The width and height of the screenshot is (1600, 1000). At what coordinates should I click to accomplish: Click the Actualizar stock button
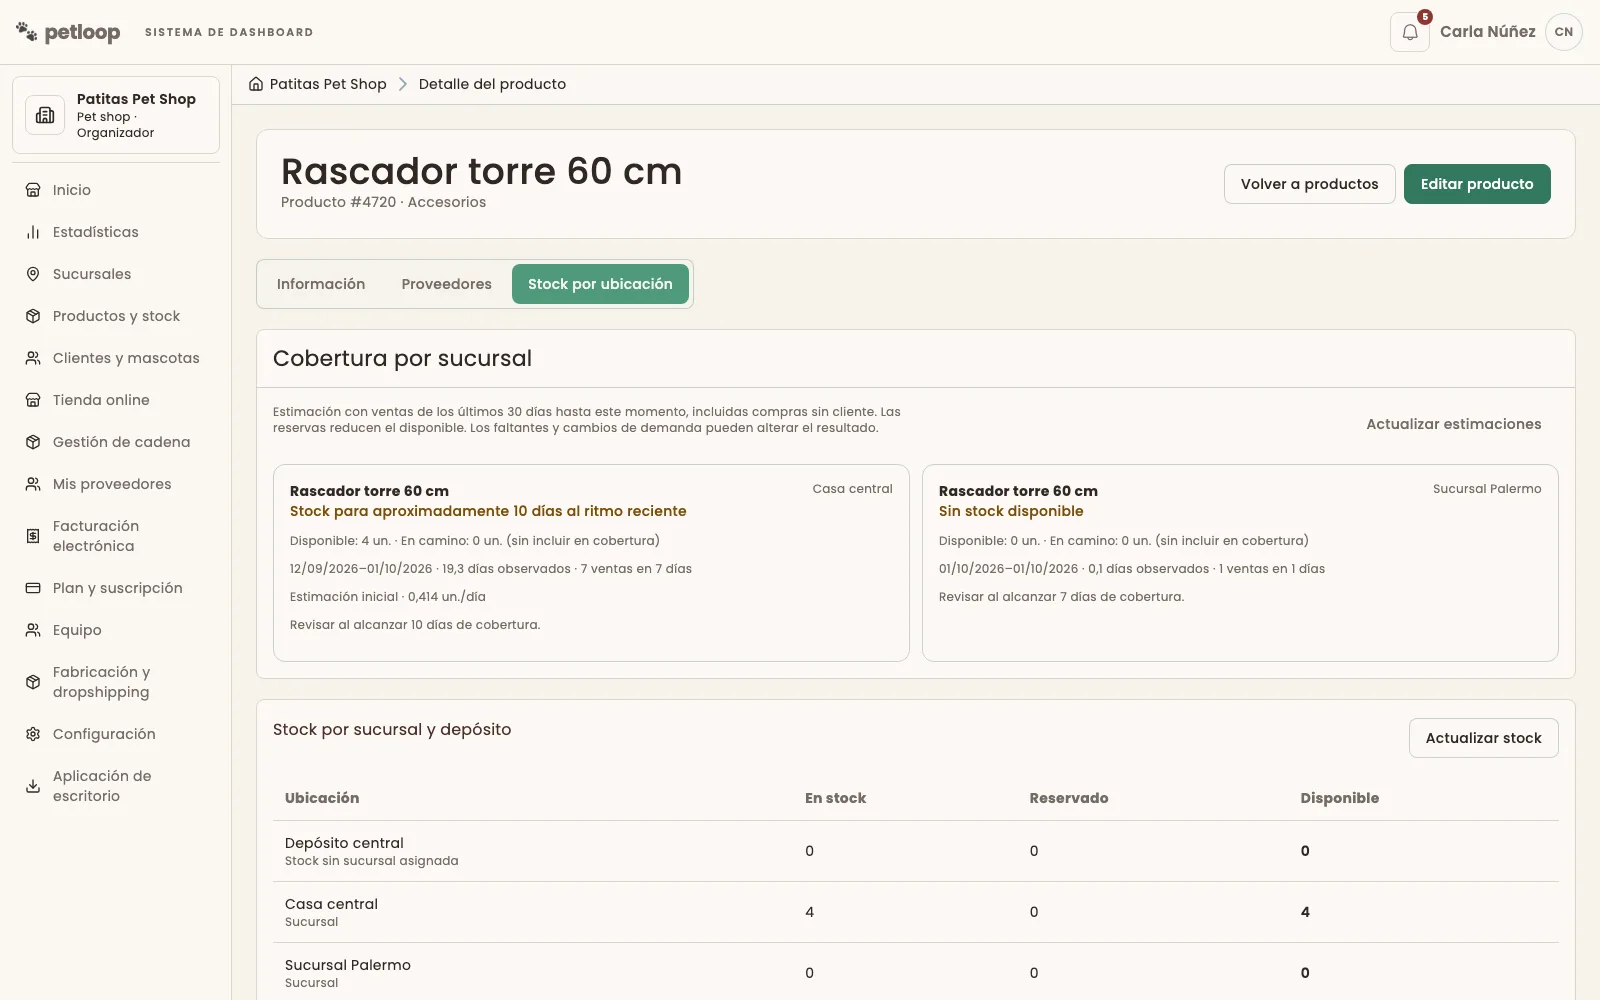coord(1484,738)
